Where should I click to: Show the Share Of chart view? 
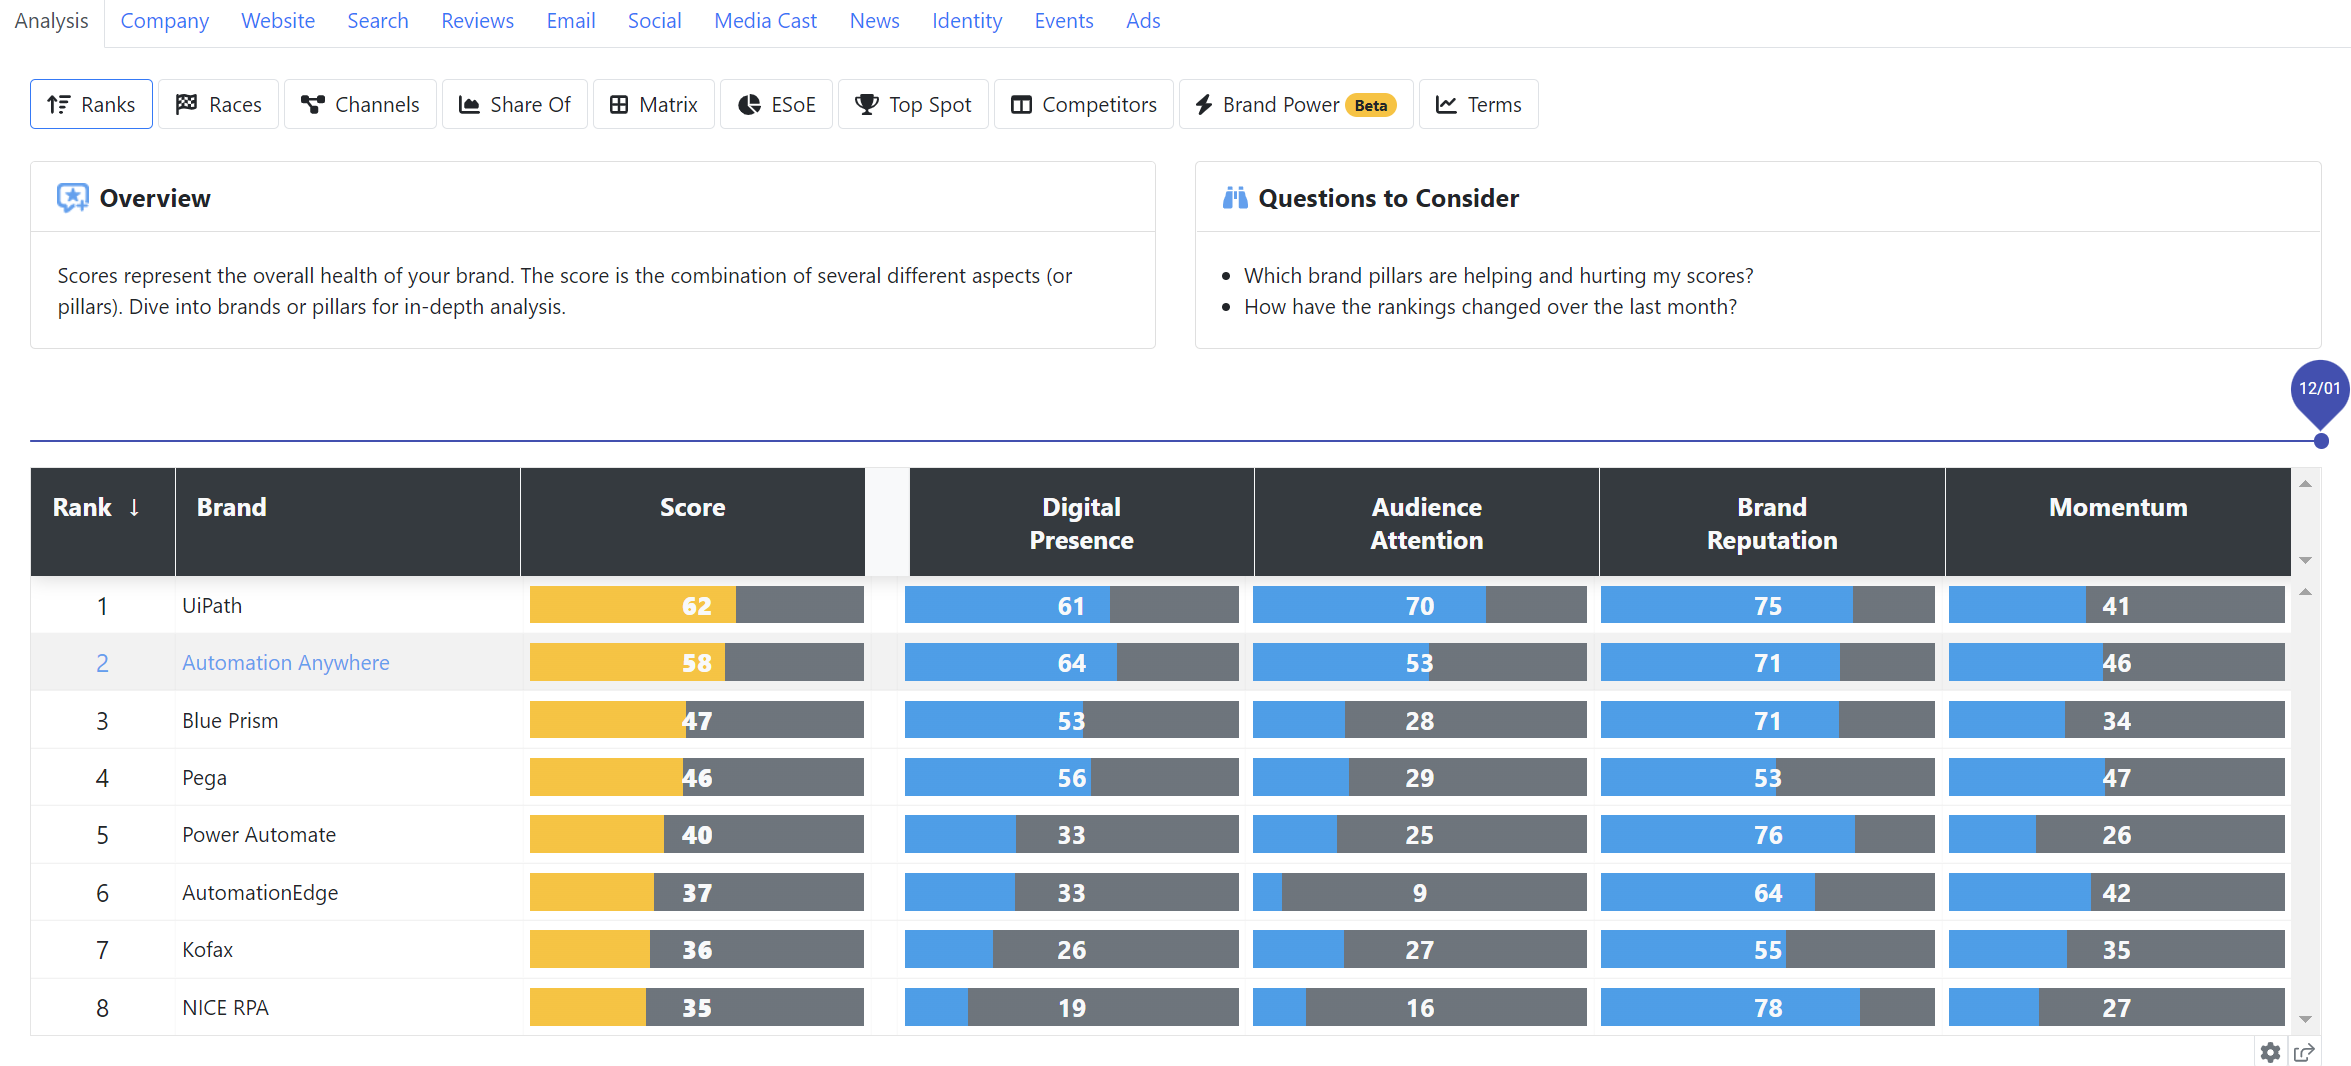pyautogui.click(x=514, y=105)
